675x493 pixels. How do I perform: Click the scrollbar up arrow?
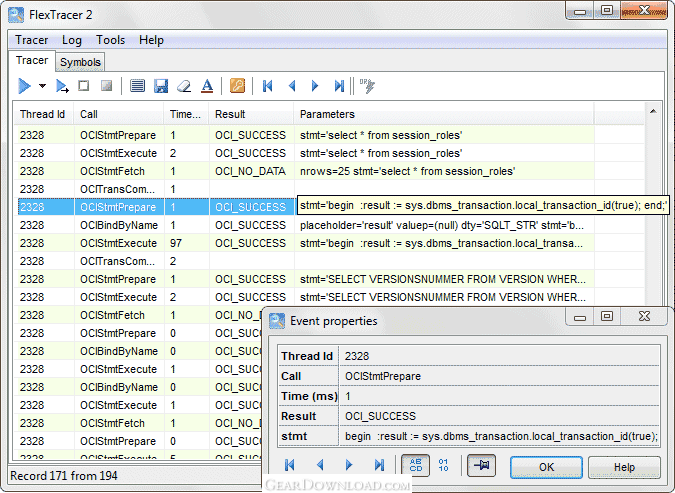(653, 112)
